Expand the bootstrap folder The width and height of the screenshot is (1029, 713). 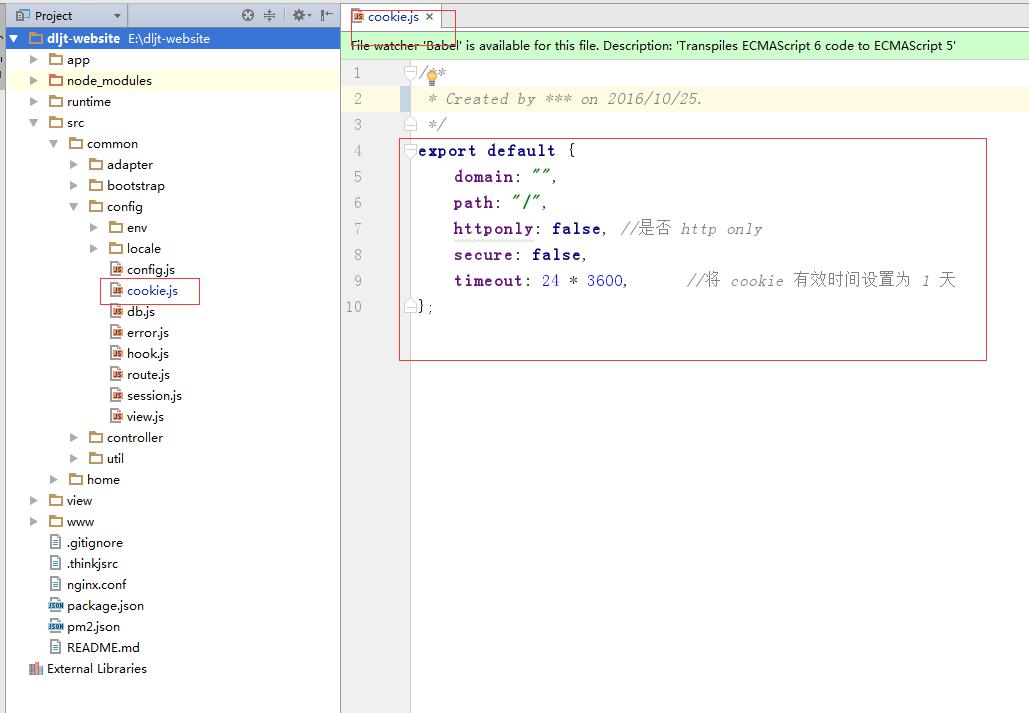[74, 186]
